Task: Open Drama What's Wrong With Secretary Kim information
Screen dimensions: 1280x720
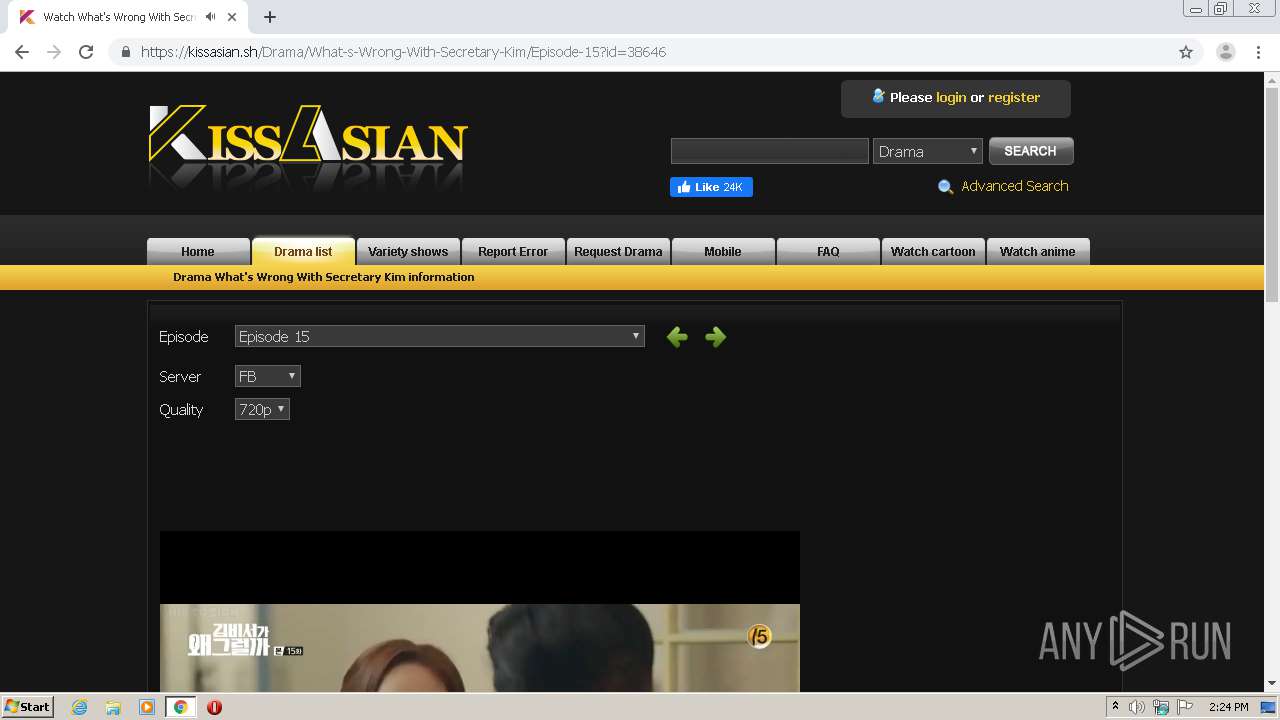Action: [324, 277]
